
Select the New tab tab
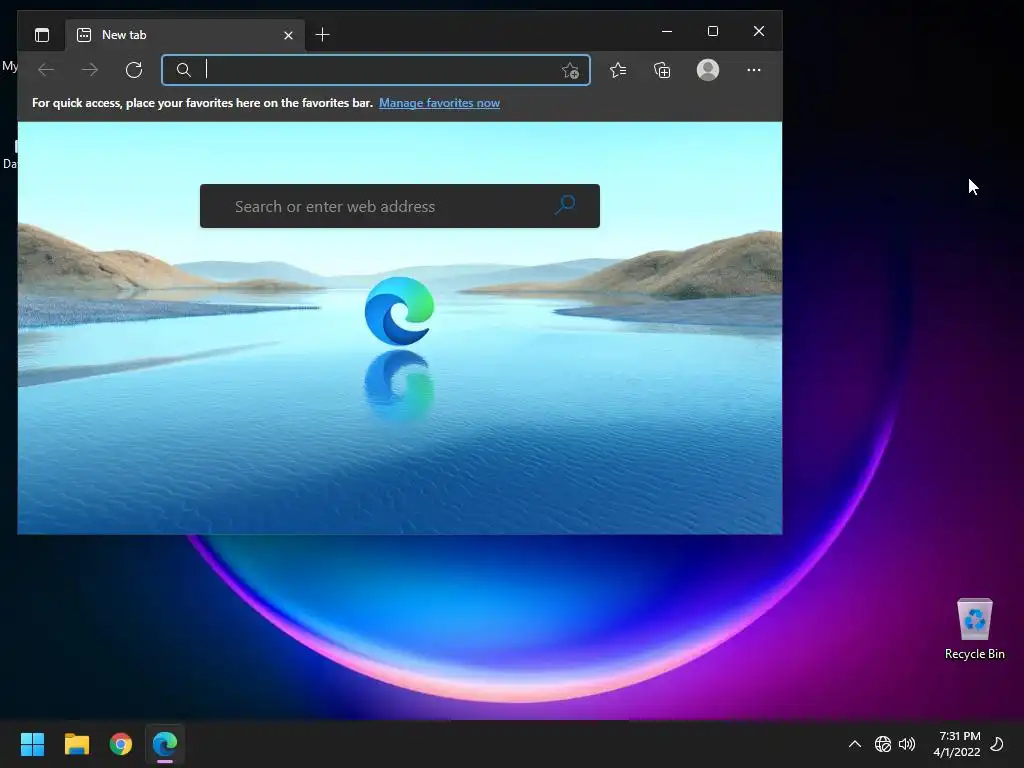click(x=185, y=35)
